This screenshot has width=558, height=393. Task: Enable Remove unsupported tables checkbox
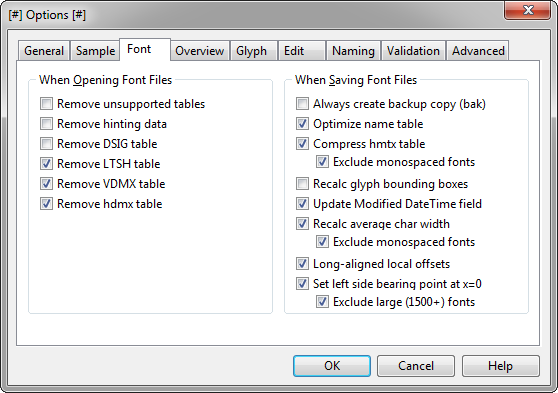46,104
